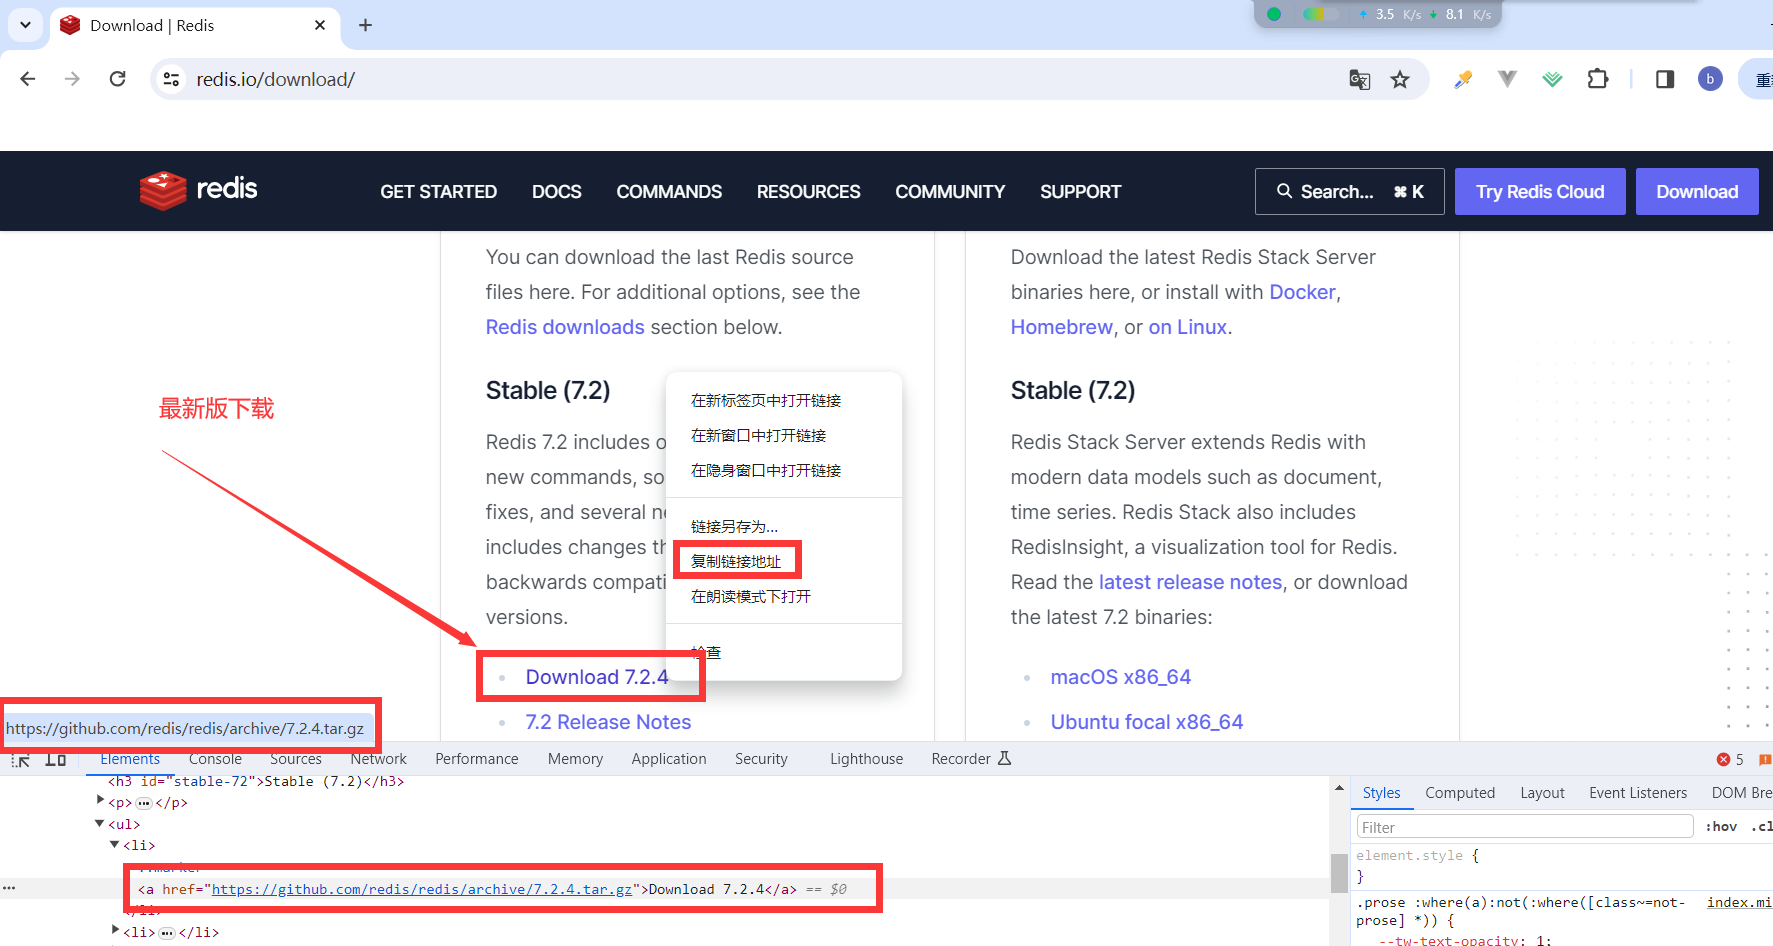Open the tab search chevron
The height and width of the screenshot is (946, 1773).
pos(25,25)
